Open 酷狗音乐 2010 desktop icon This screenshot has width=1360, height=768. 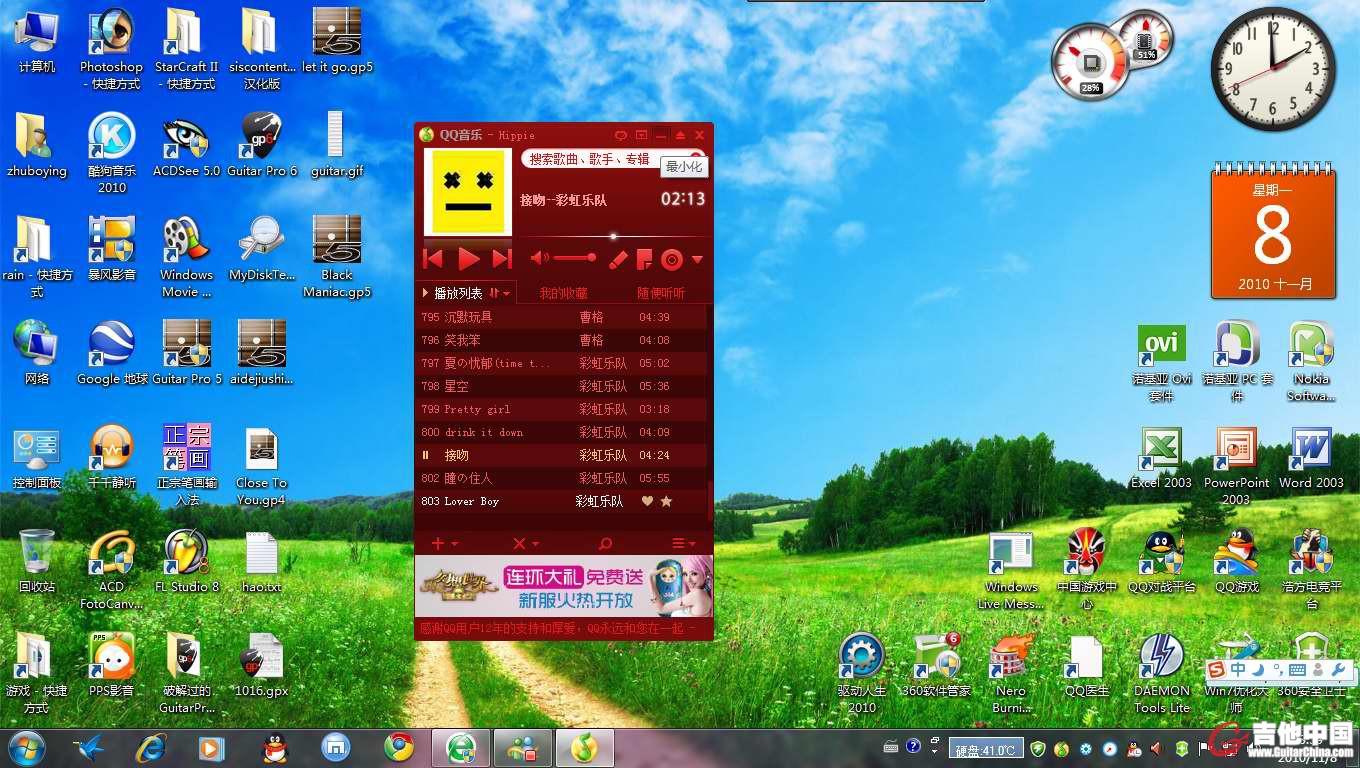(111, 153)
